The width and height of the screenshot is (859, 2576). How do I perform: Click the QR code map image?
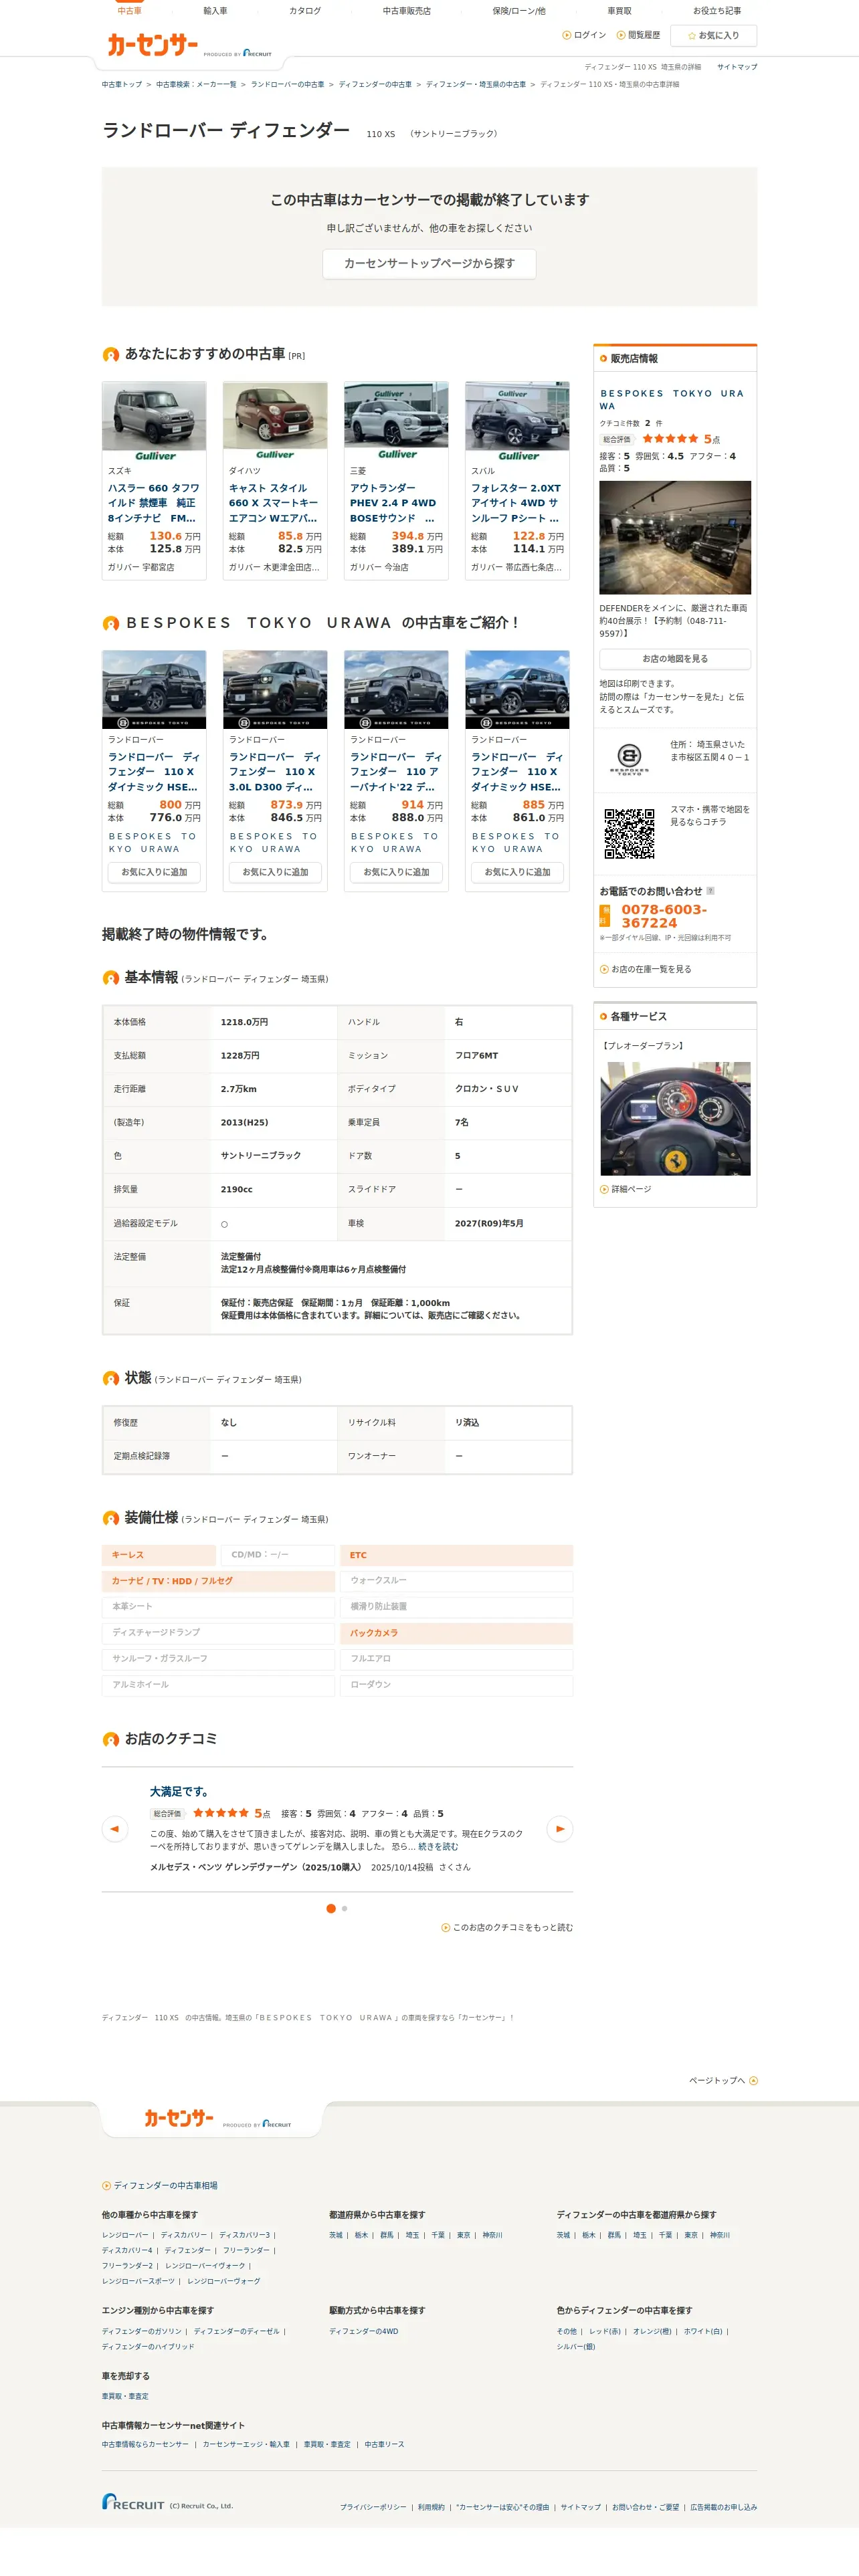click(x=629, y=833)
